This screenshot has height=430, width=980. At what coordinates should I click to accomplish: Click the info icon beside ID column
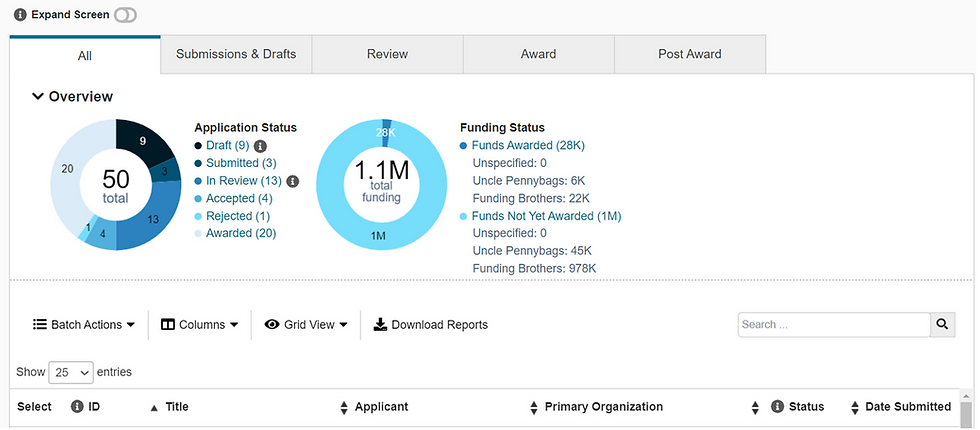pos(77,407)
